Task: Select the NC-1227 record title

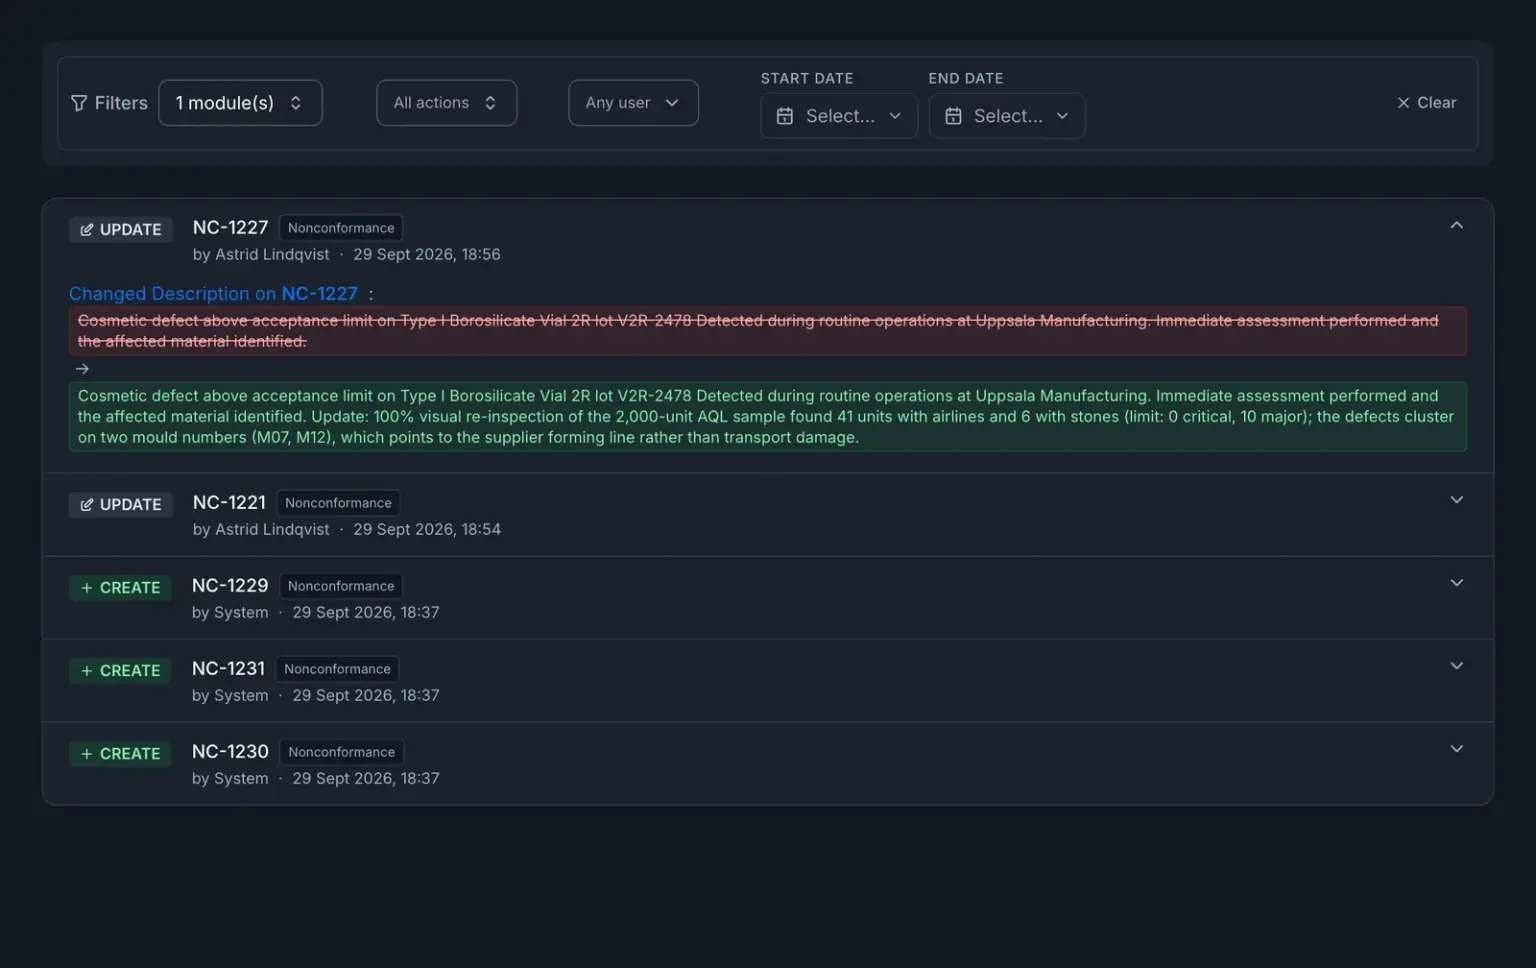Action: (x=230, y=228)
